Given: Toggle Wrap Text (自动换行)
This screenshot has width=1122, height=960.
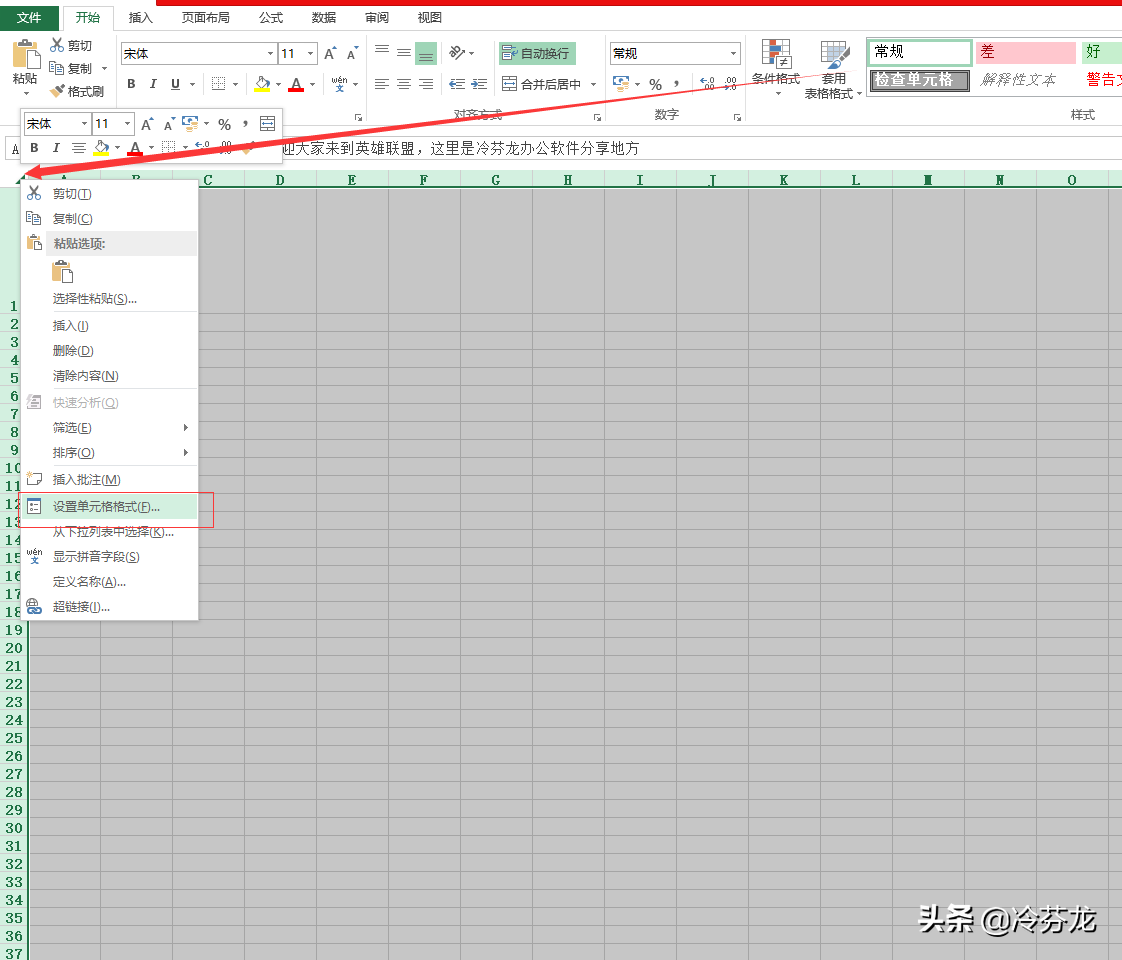Looking at the screenshot, I should (537, 54).
